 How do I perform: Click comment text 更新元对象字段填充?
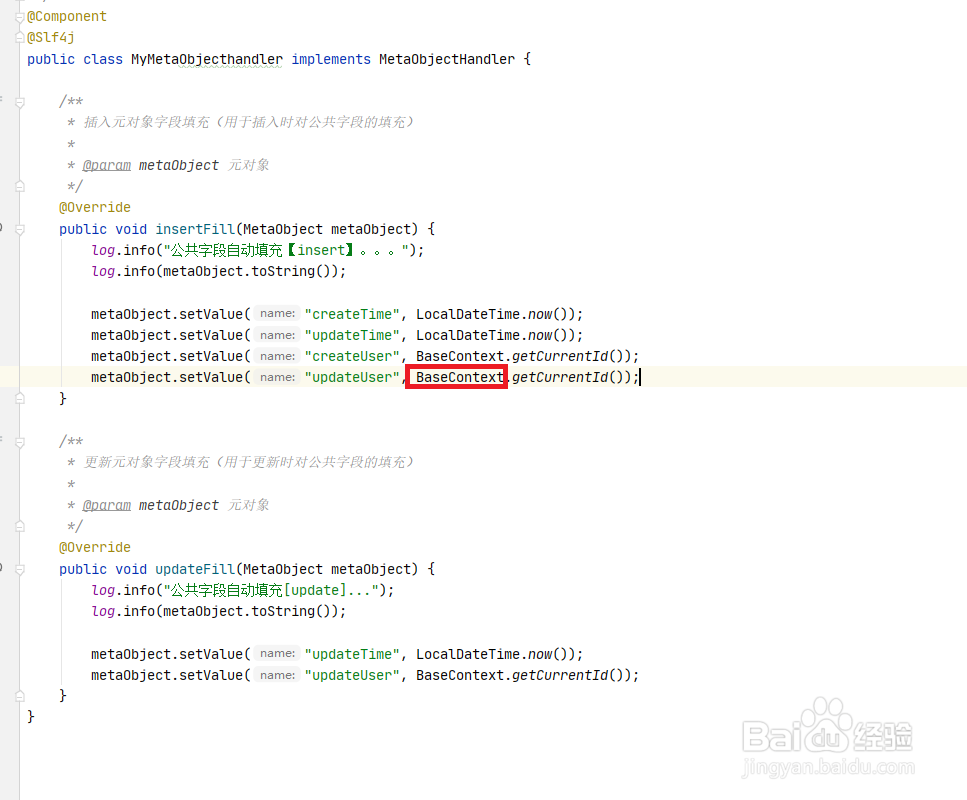click(x=147, y=462)
